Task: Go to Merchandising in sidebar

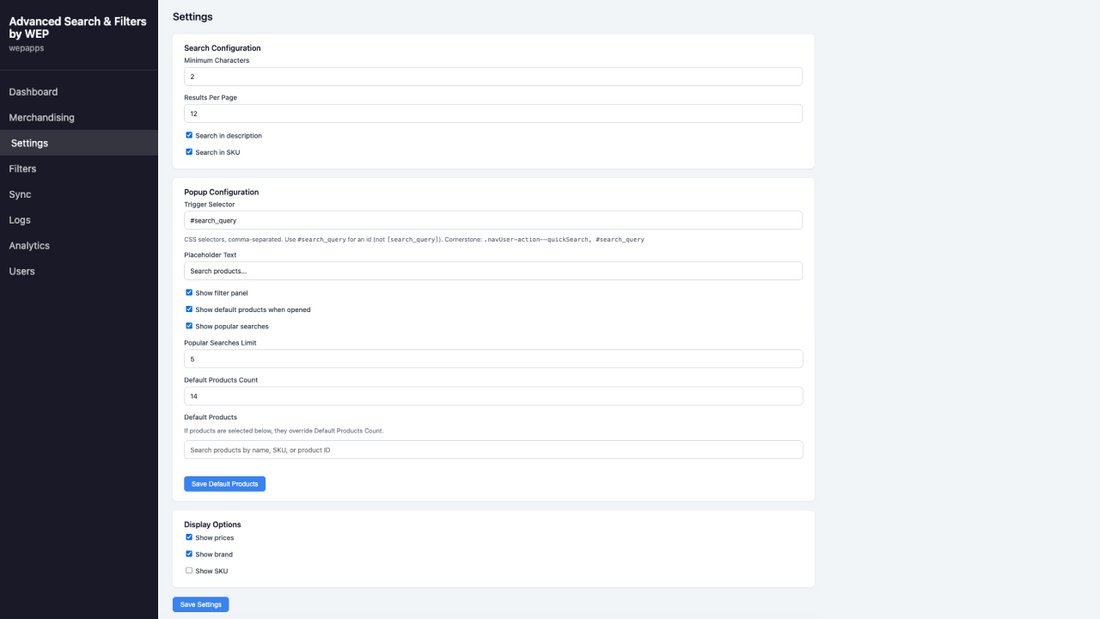Action: tap(41, 117)
